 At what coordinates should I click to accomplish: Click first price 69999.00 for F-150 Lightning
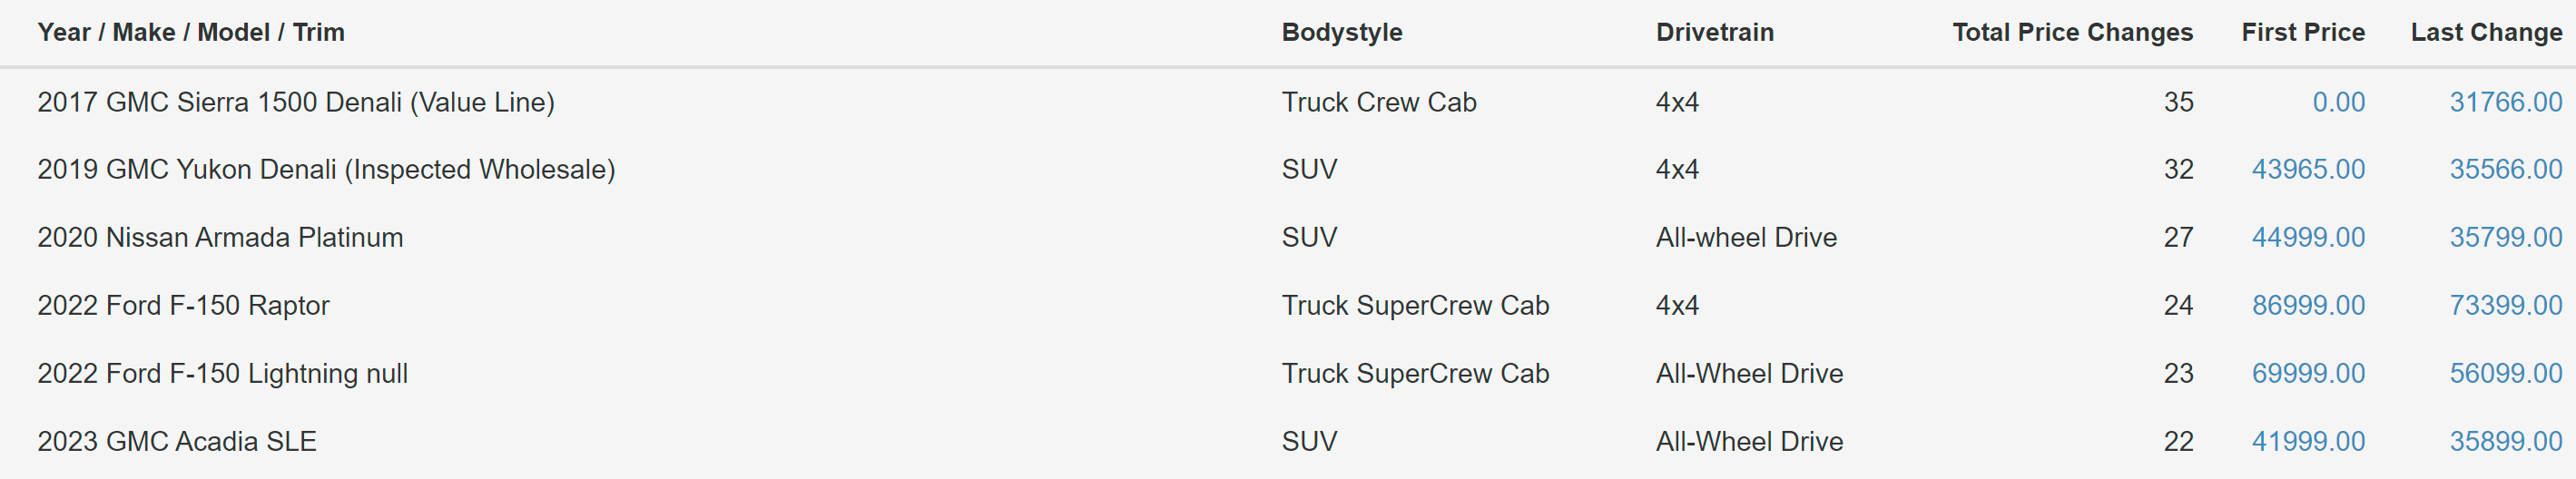2308,373
